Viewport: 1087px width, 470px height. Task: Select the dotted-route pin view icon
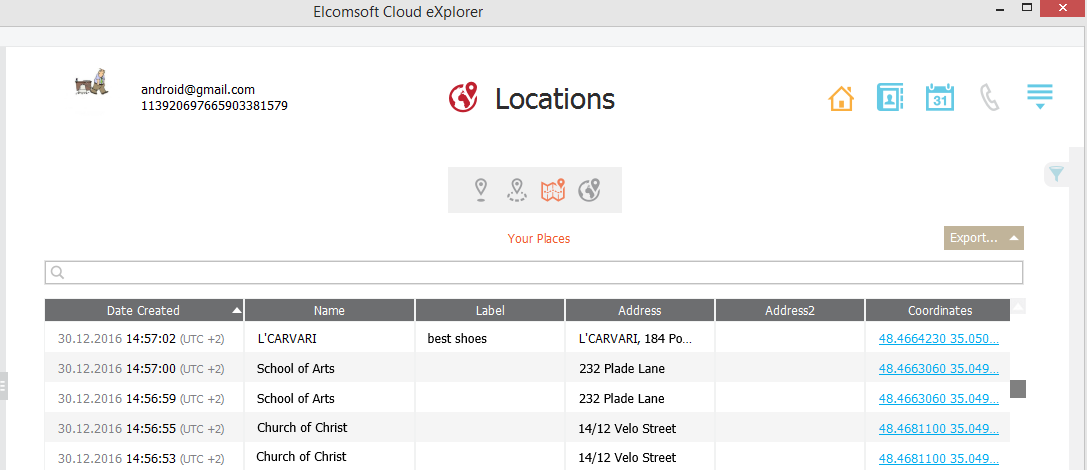click(x=516, y=189)
